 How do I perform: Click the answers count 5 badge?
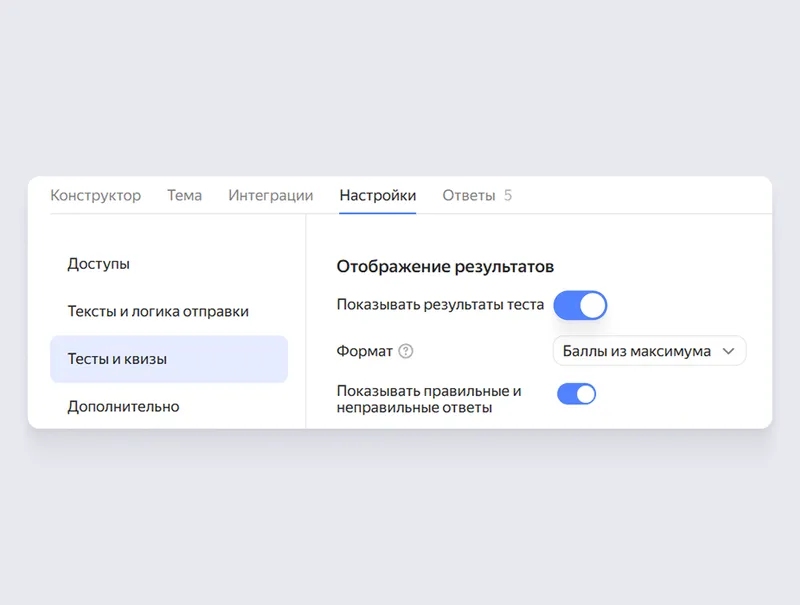tap(508, 195)
